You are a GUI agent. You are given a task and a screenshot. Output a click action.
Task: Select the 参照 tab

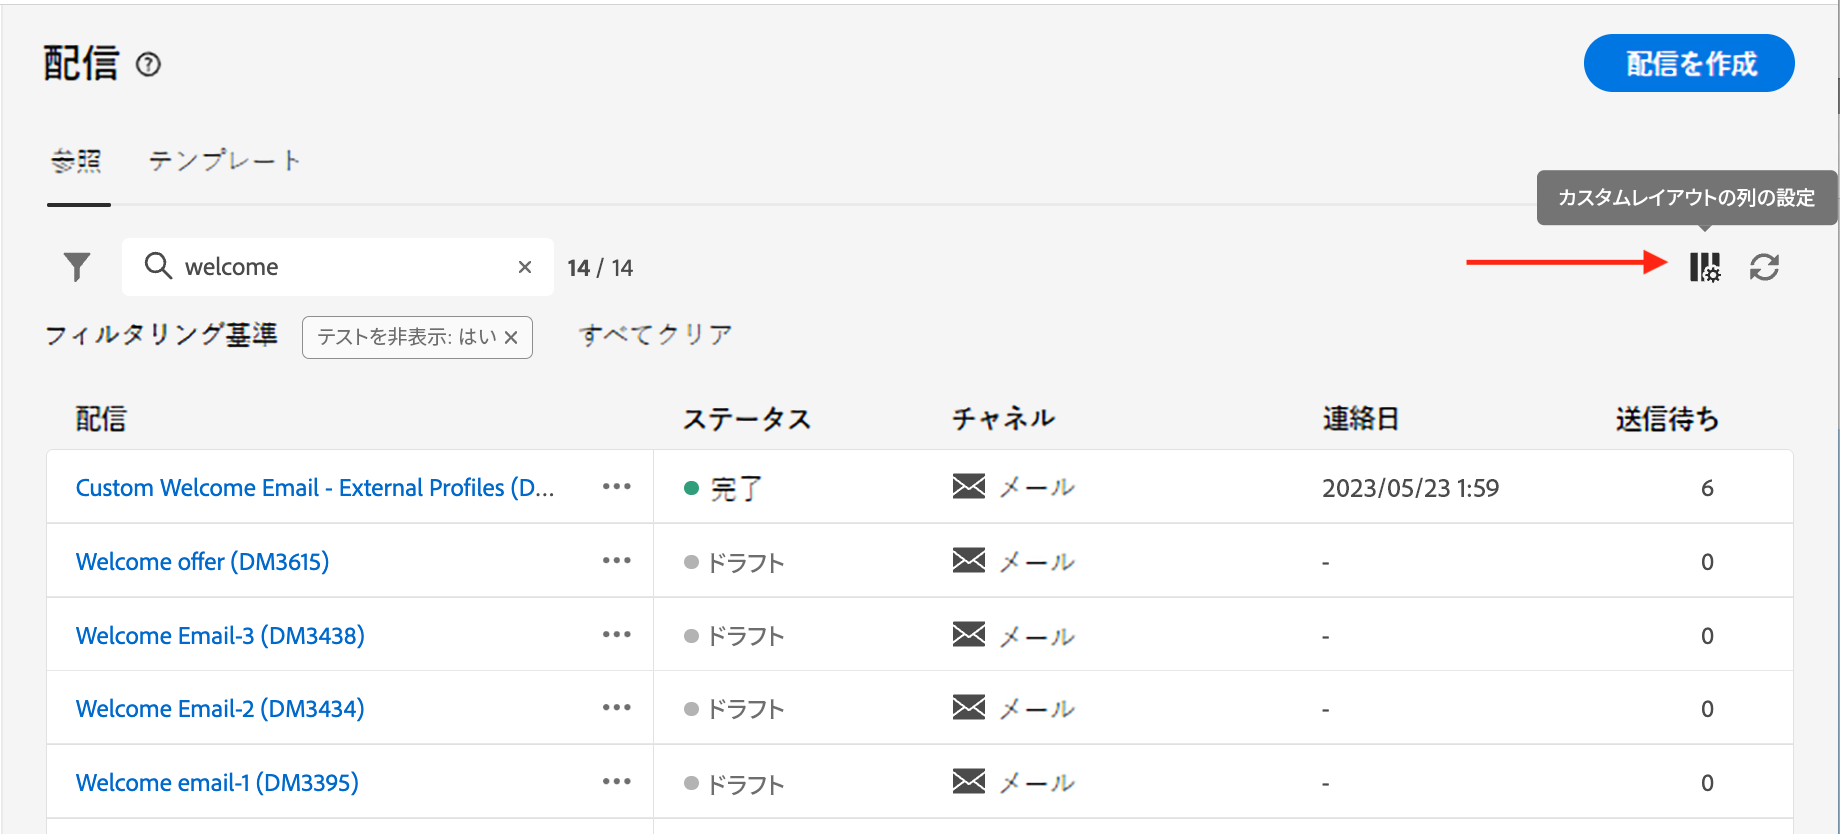point(77,161)
